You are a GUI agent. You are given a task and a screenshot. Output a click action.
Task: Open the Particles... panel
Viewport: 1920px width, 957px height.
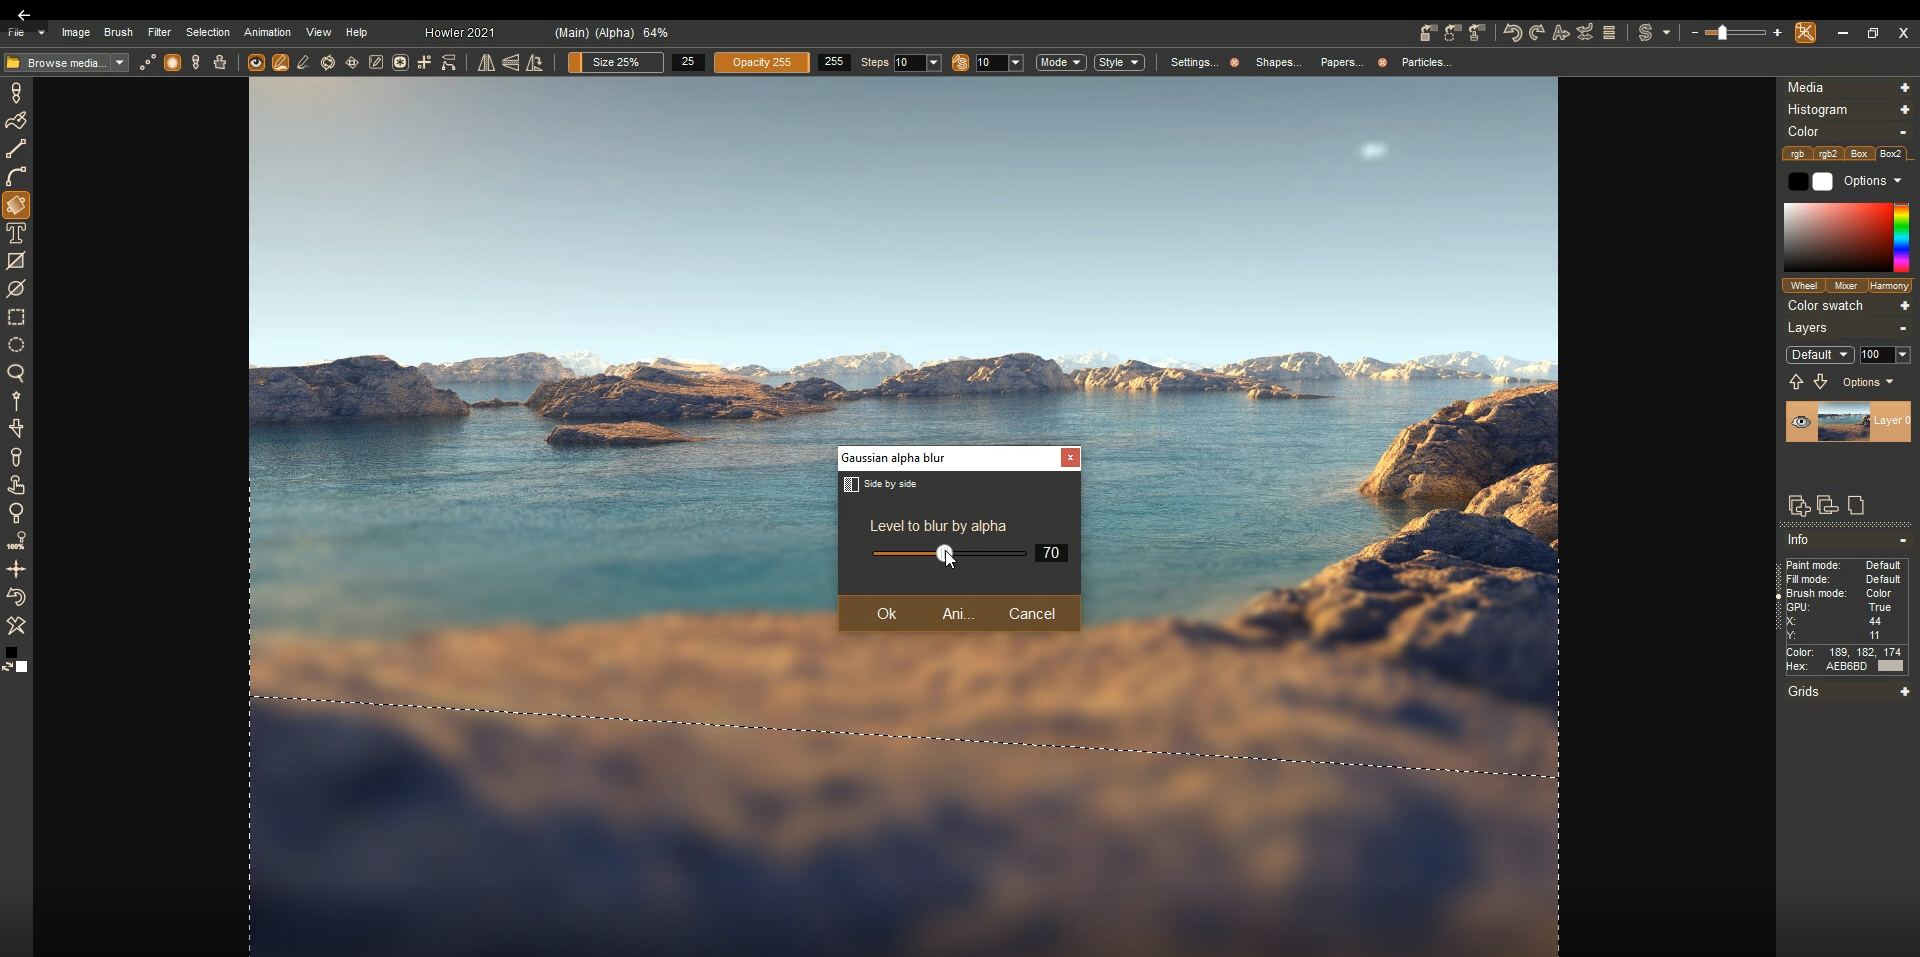click(x=1426, y=62)
